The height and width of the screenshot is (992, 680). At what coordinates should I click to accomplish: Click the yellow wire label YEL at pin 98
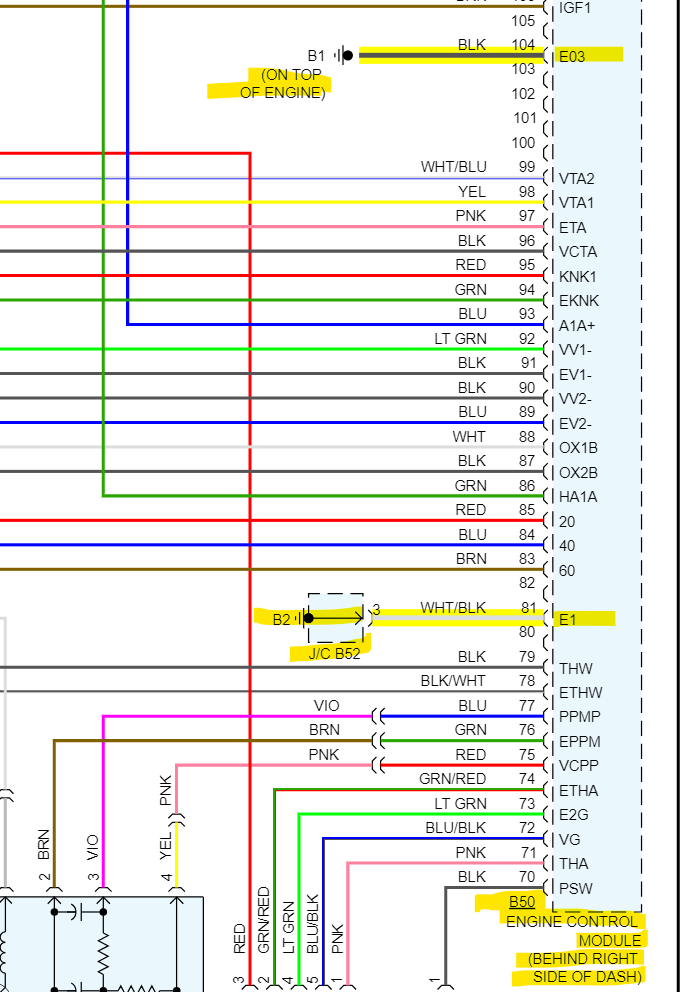tap(472, 192)
